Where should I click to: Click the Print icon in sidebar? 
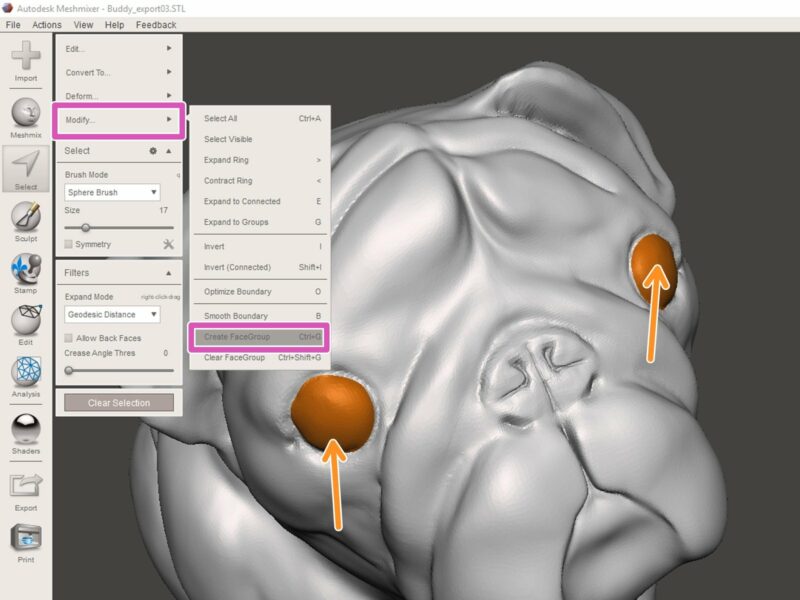[x=26, y=538]
